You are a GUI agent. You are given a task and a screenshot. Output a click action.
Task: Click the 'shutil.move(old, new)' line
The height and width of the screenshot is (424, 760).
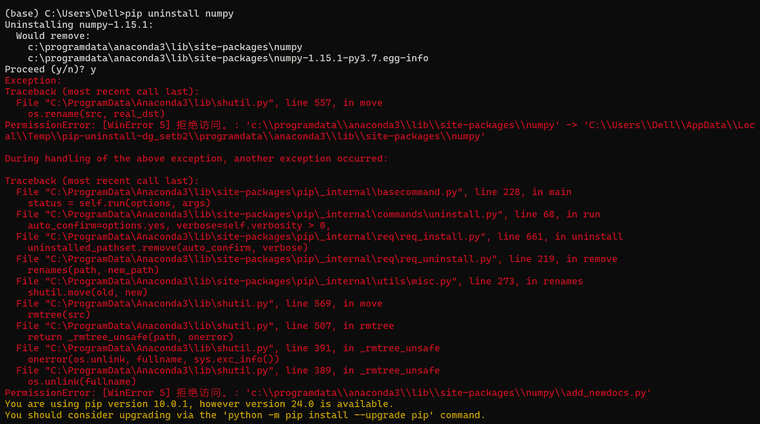click(88, 292)
